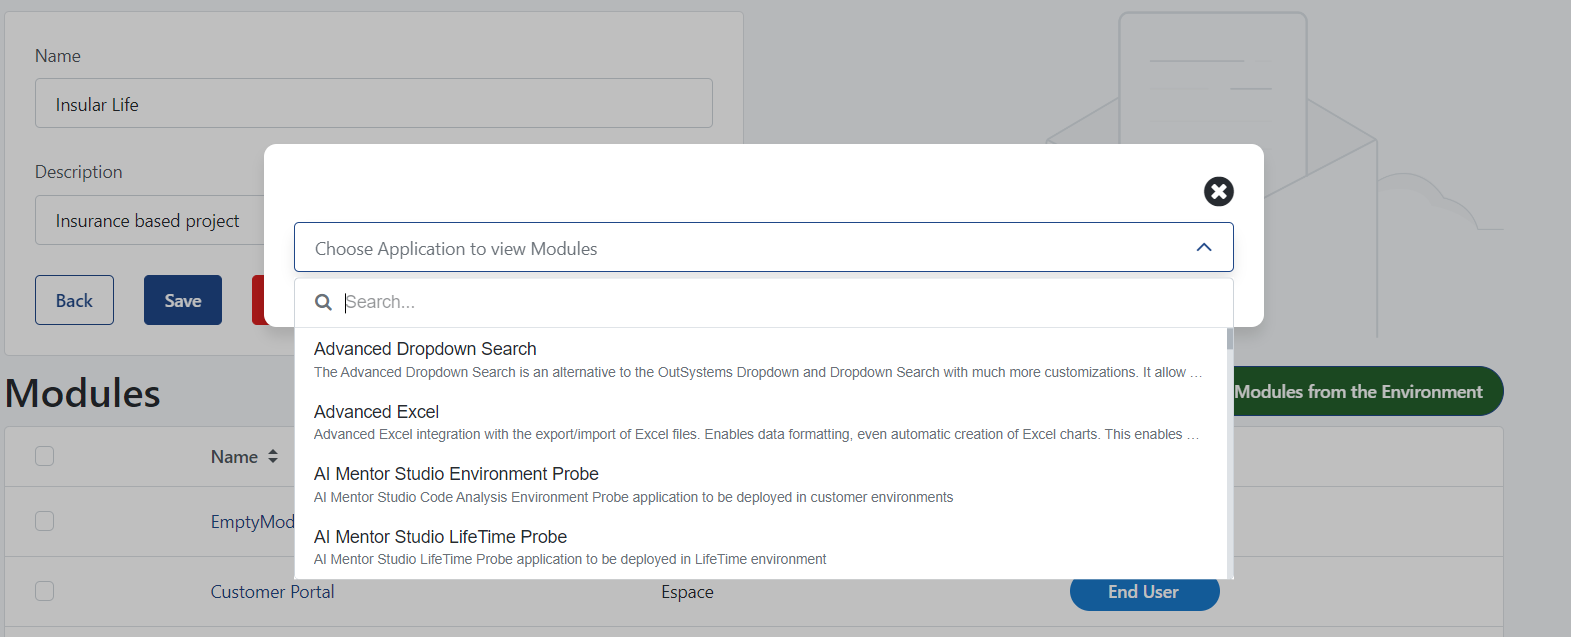Close the modal with the X icon
Image resolution: width=1571 pixels, height=637 pixels.
click(x=1218, y=191)
